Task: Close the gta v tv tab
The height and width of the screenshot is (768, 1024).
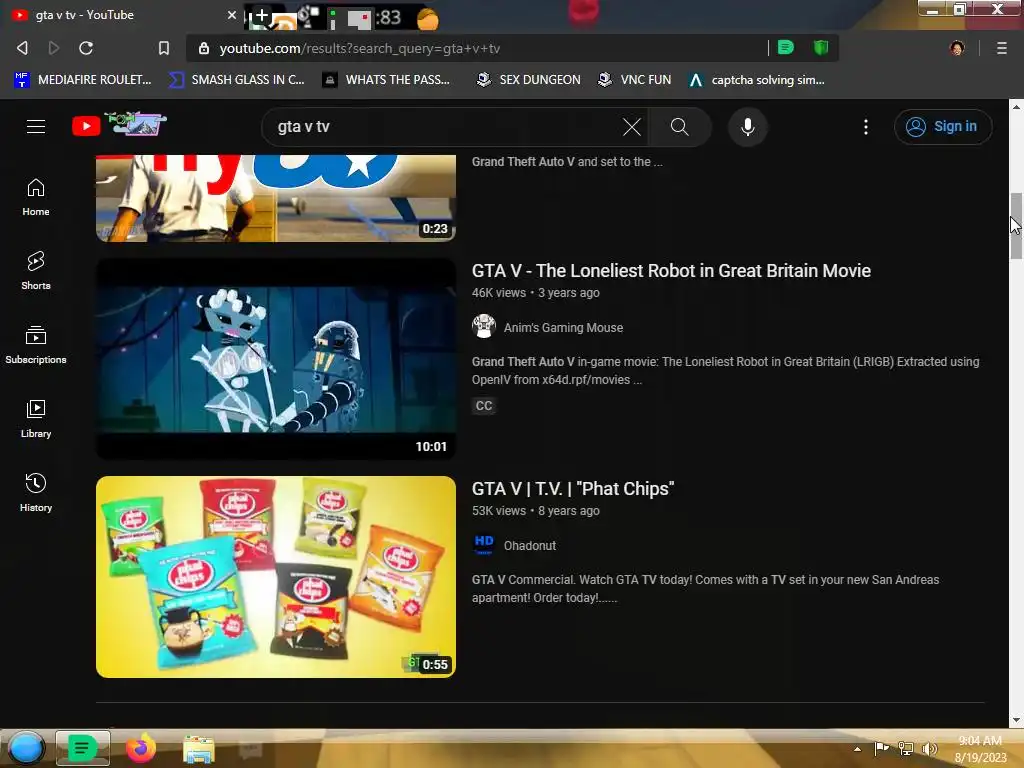Action: [x=232, y=14]
